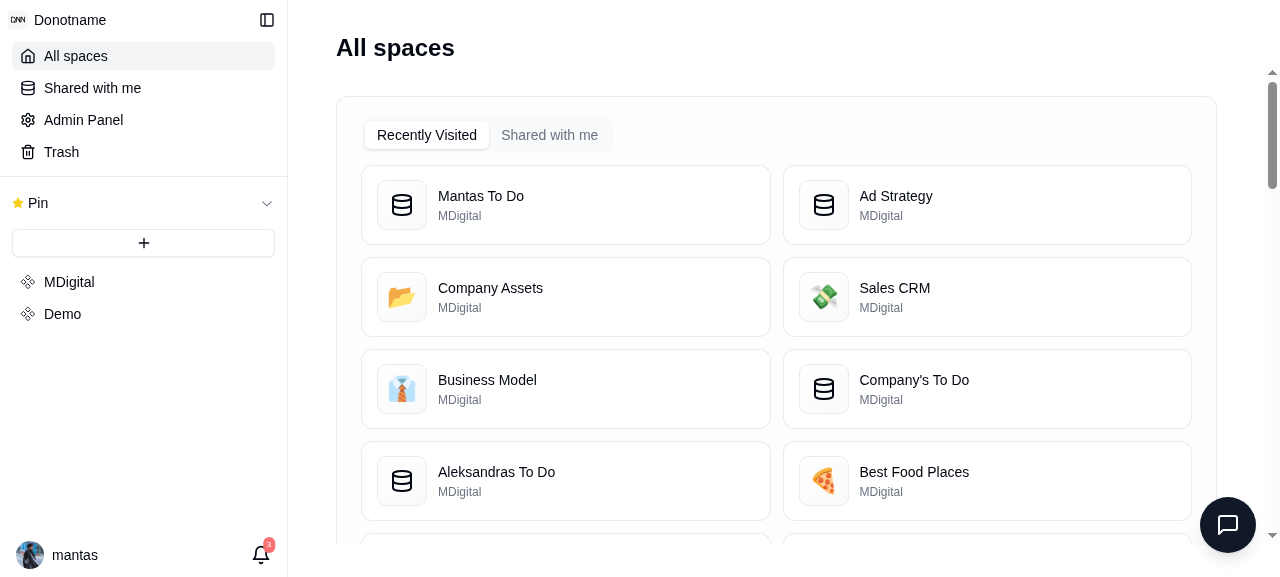Open All spaces in the sidebar
The image size is (1280, 577).
point(143,56)
